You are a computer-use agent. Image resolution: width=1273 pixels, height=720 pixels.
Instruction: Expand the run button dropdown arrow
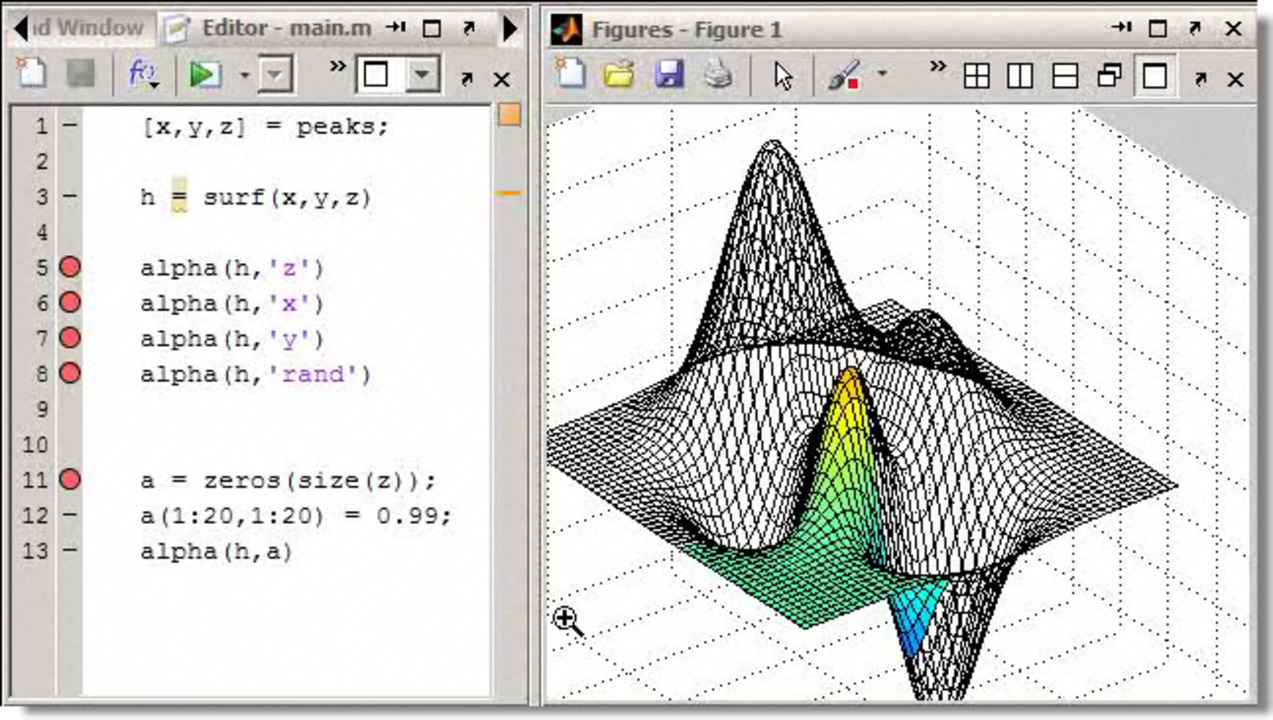coord(244,75)
